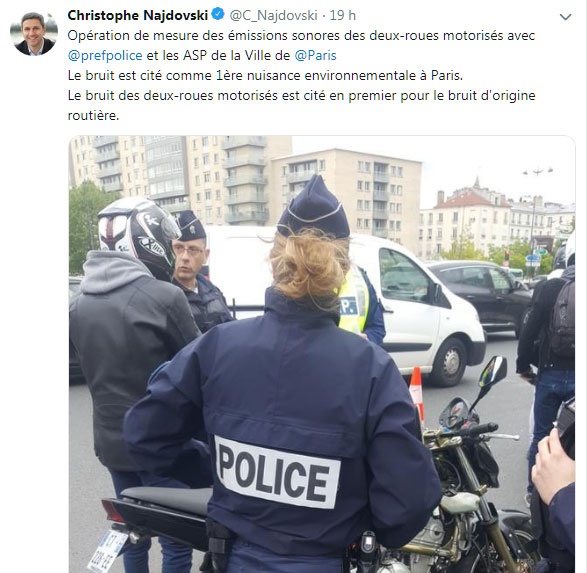
Task: Click the motorcycle mirror in the photo
Action: [493, 372]
